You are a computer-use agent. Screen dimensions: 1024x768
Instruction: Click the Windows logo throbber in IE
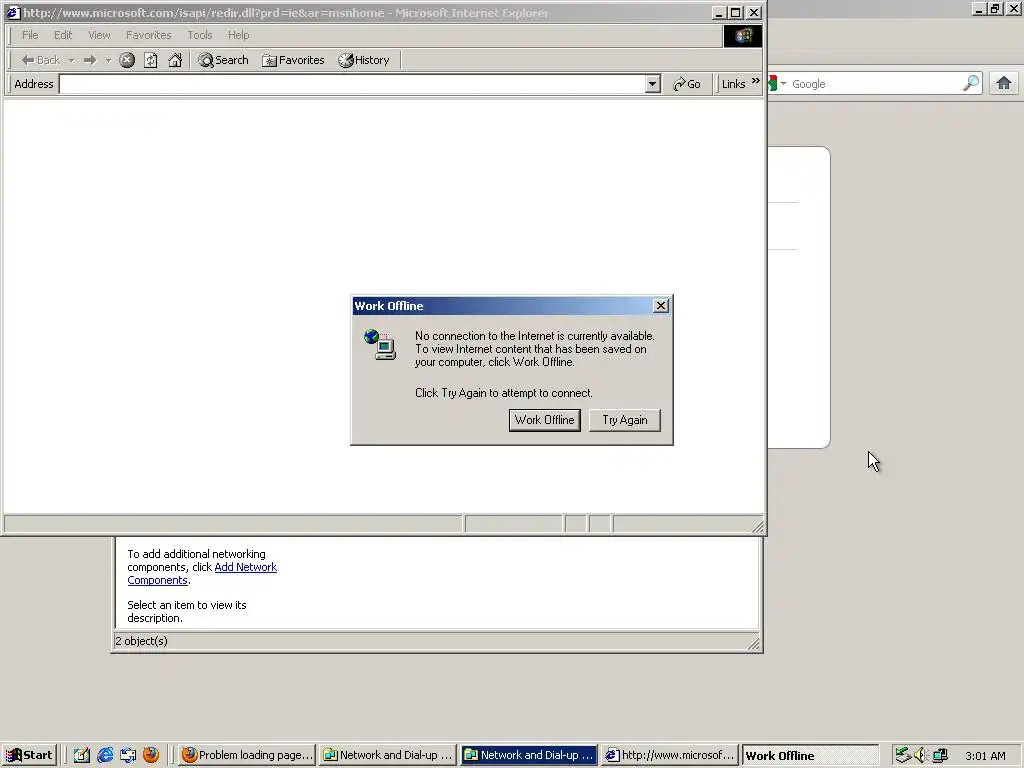pos(743,36)
